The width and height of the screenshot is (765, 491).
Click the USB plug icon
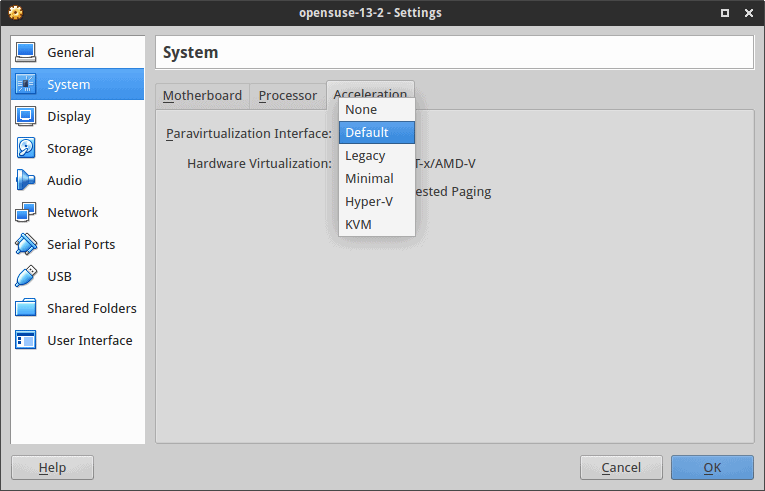point(26,276)
